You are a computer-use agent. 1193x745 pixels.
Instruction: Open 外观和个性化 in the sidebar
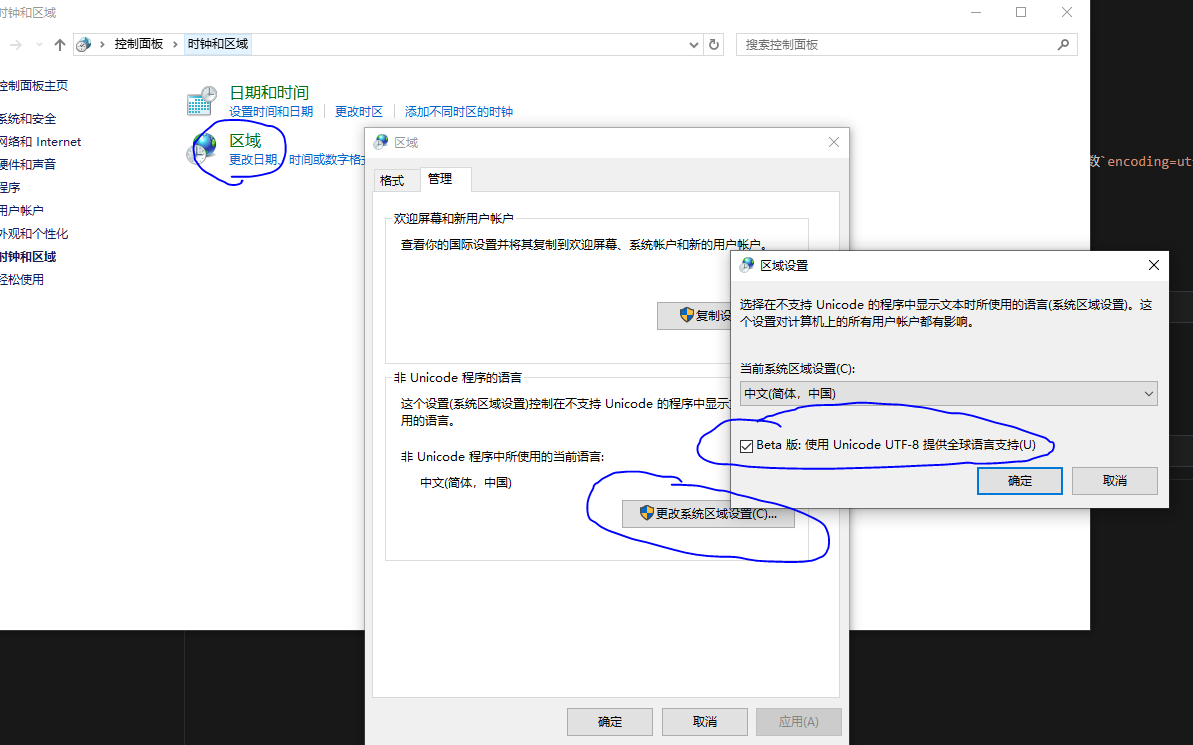(33, 234)
